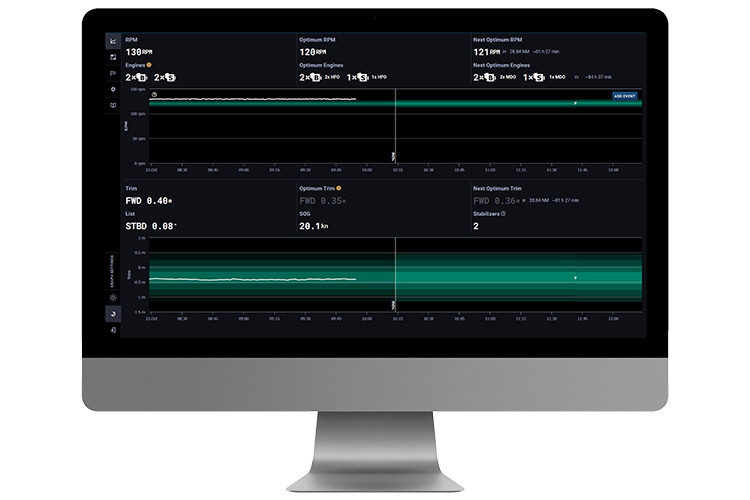This screenshot has width=750, height=500.
Task: Click the info icon beside Optimum Trim
Action: pyautogui.click(x=339, y=188)
